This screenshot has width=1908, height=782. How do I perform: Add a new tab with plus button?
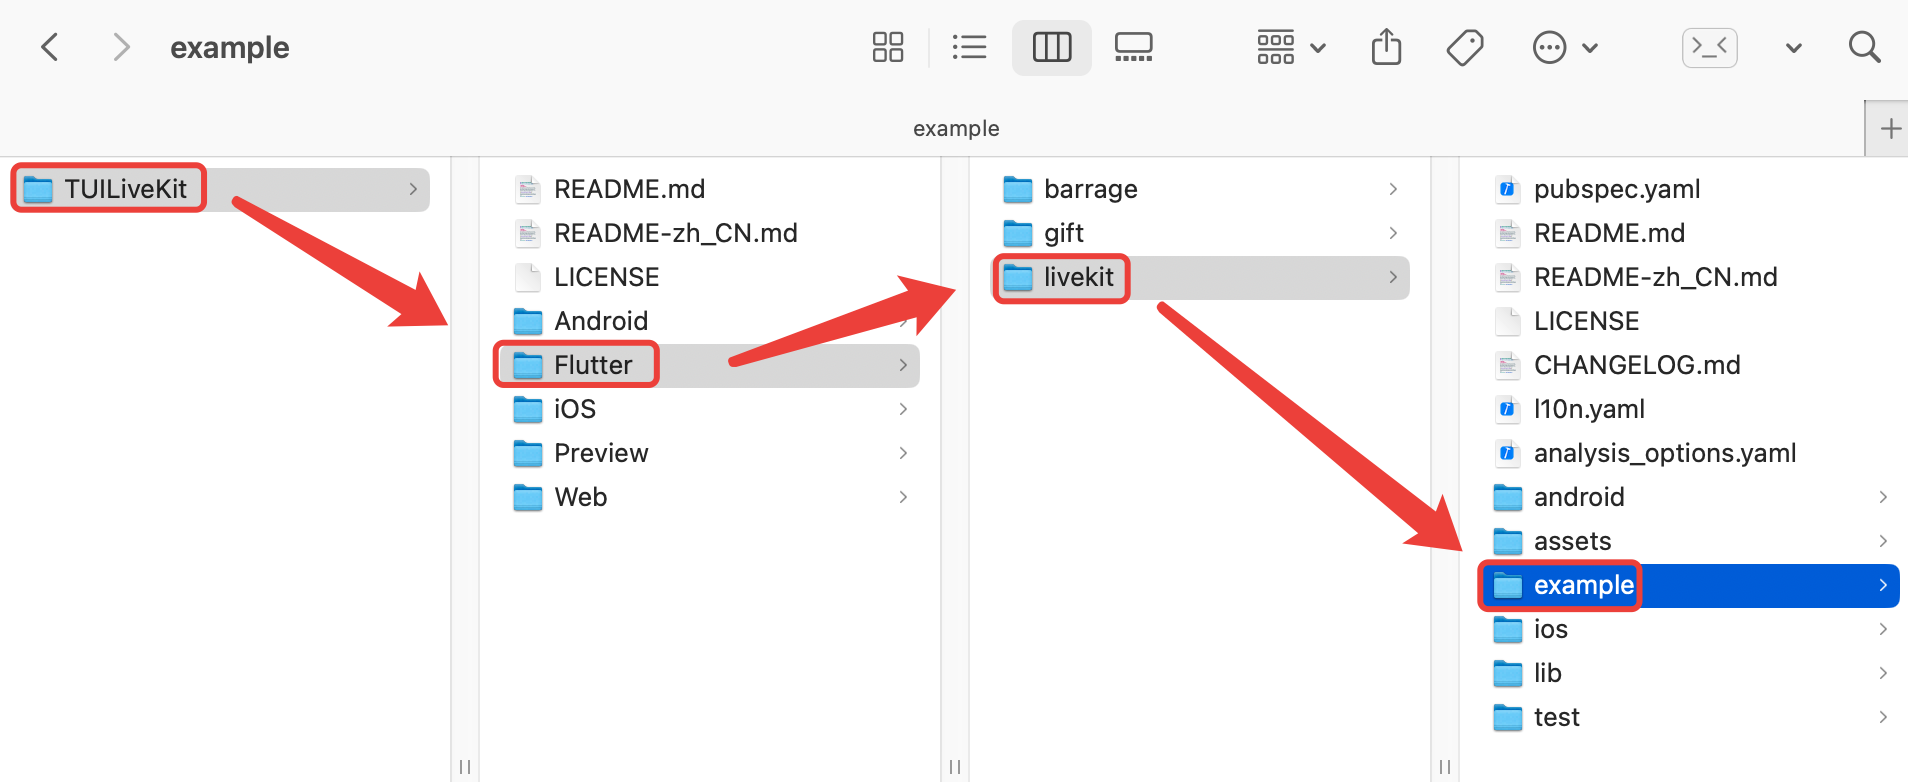pos(1890,129)
